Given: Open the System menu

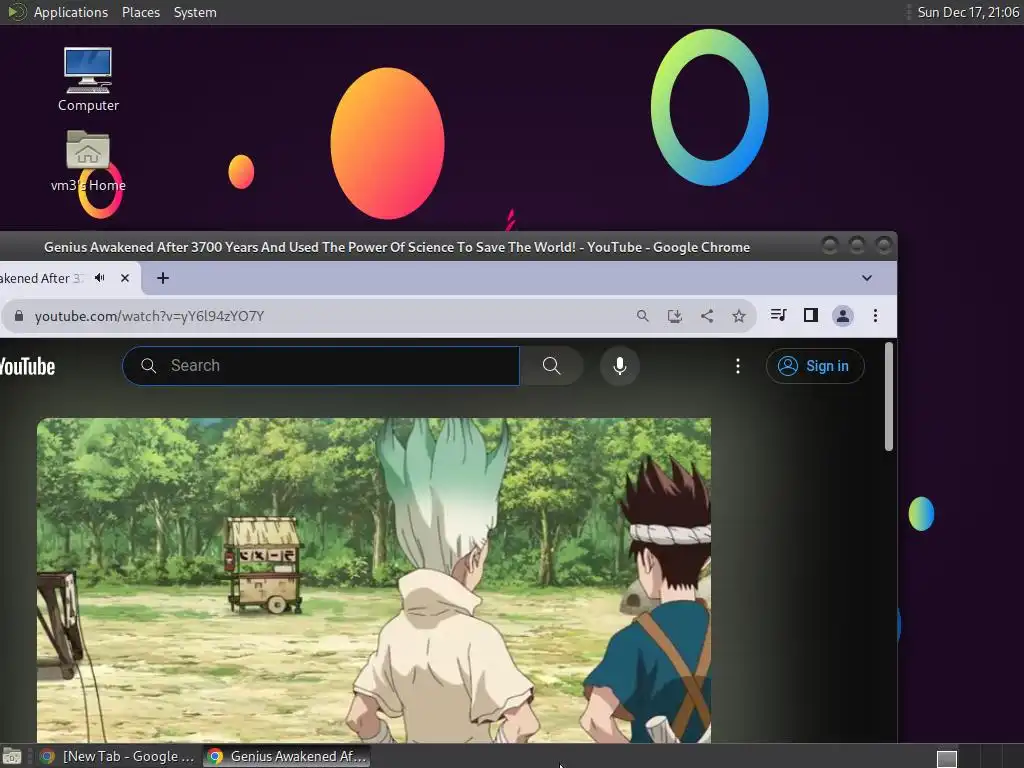Looking at the screenshot, I should 195,12.
